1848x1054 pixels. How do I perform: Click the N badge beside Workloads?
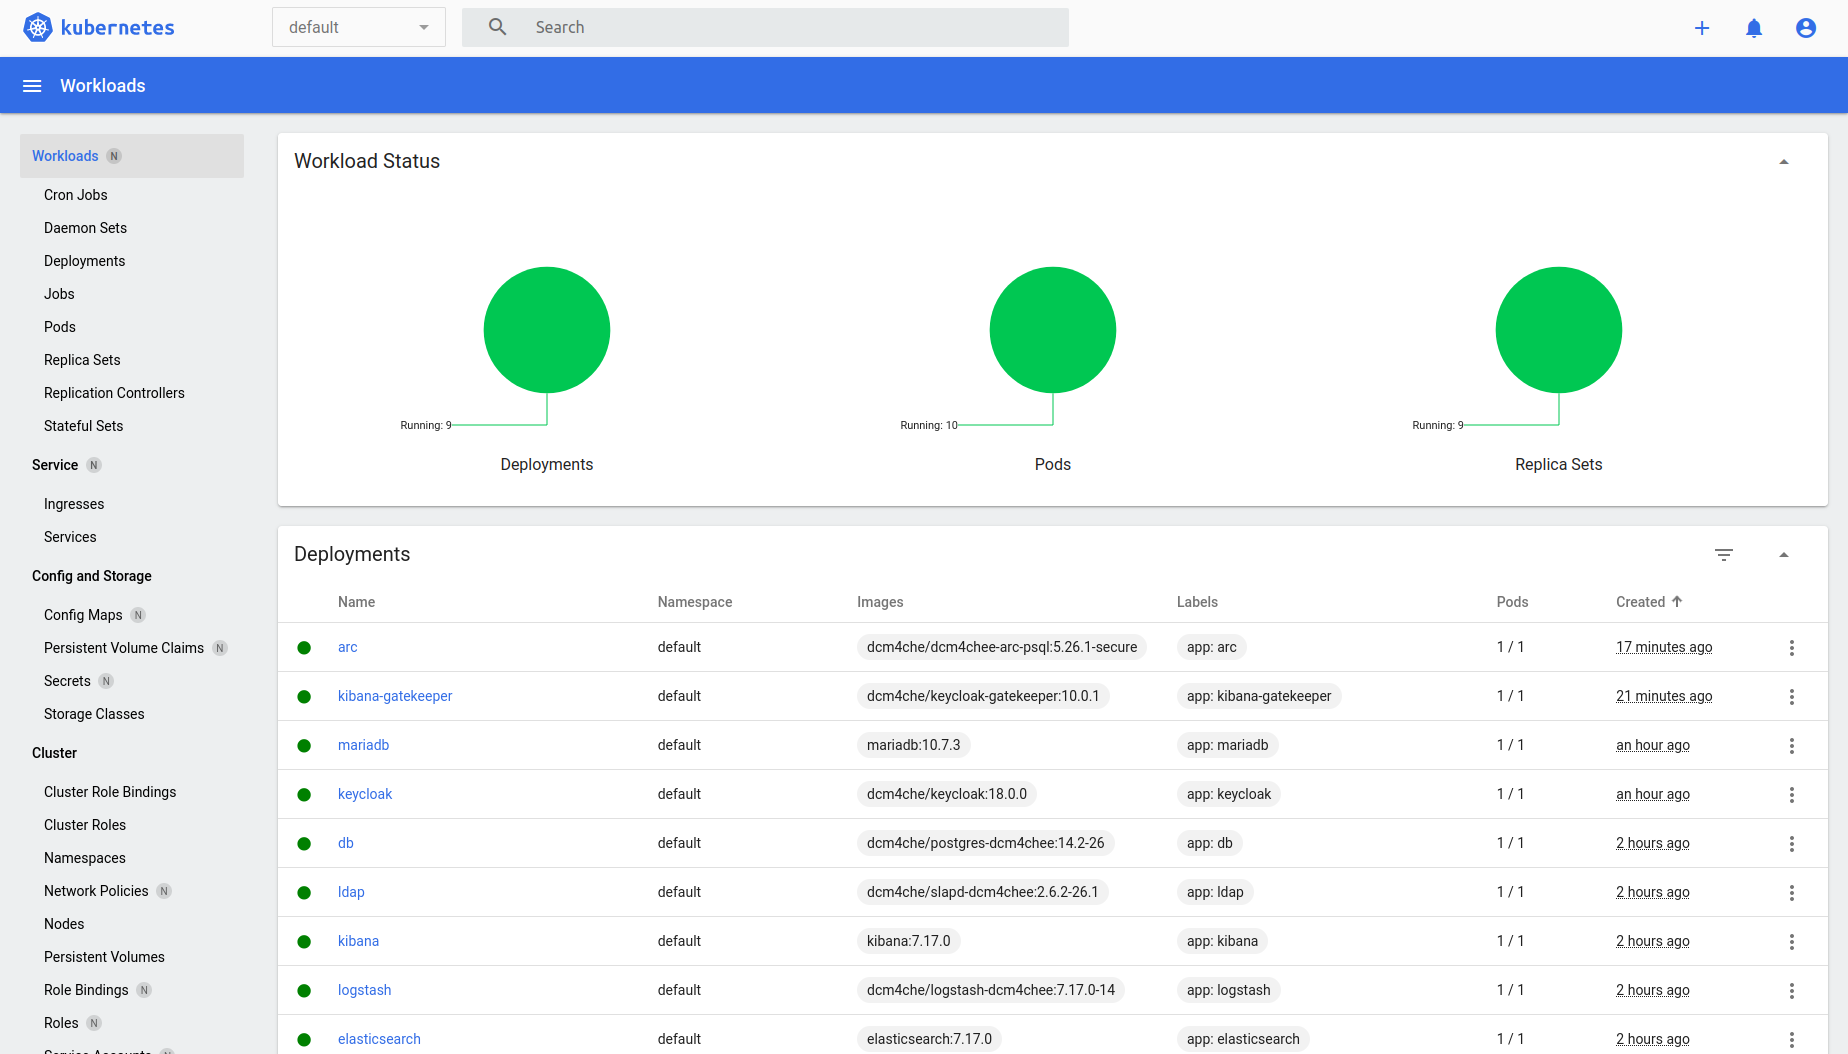[114, 156]
